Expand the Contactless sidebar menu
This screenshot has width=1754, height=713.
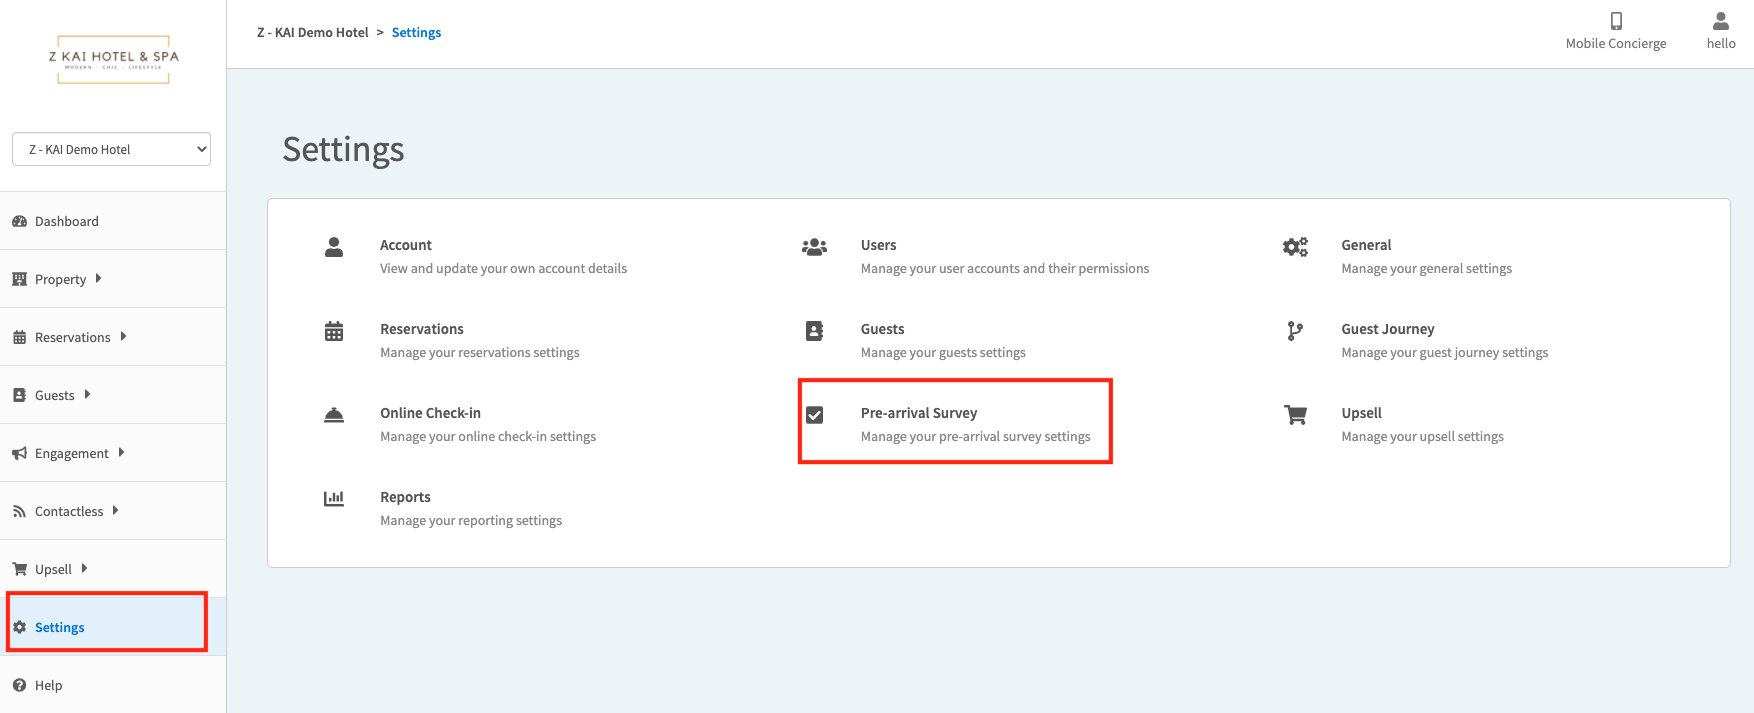[x=68, y=511]
